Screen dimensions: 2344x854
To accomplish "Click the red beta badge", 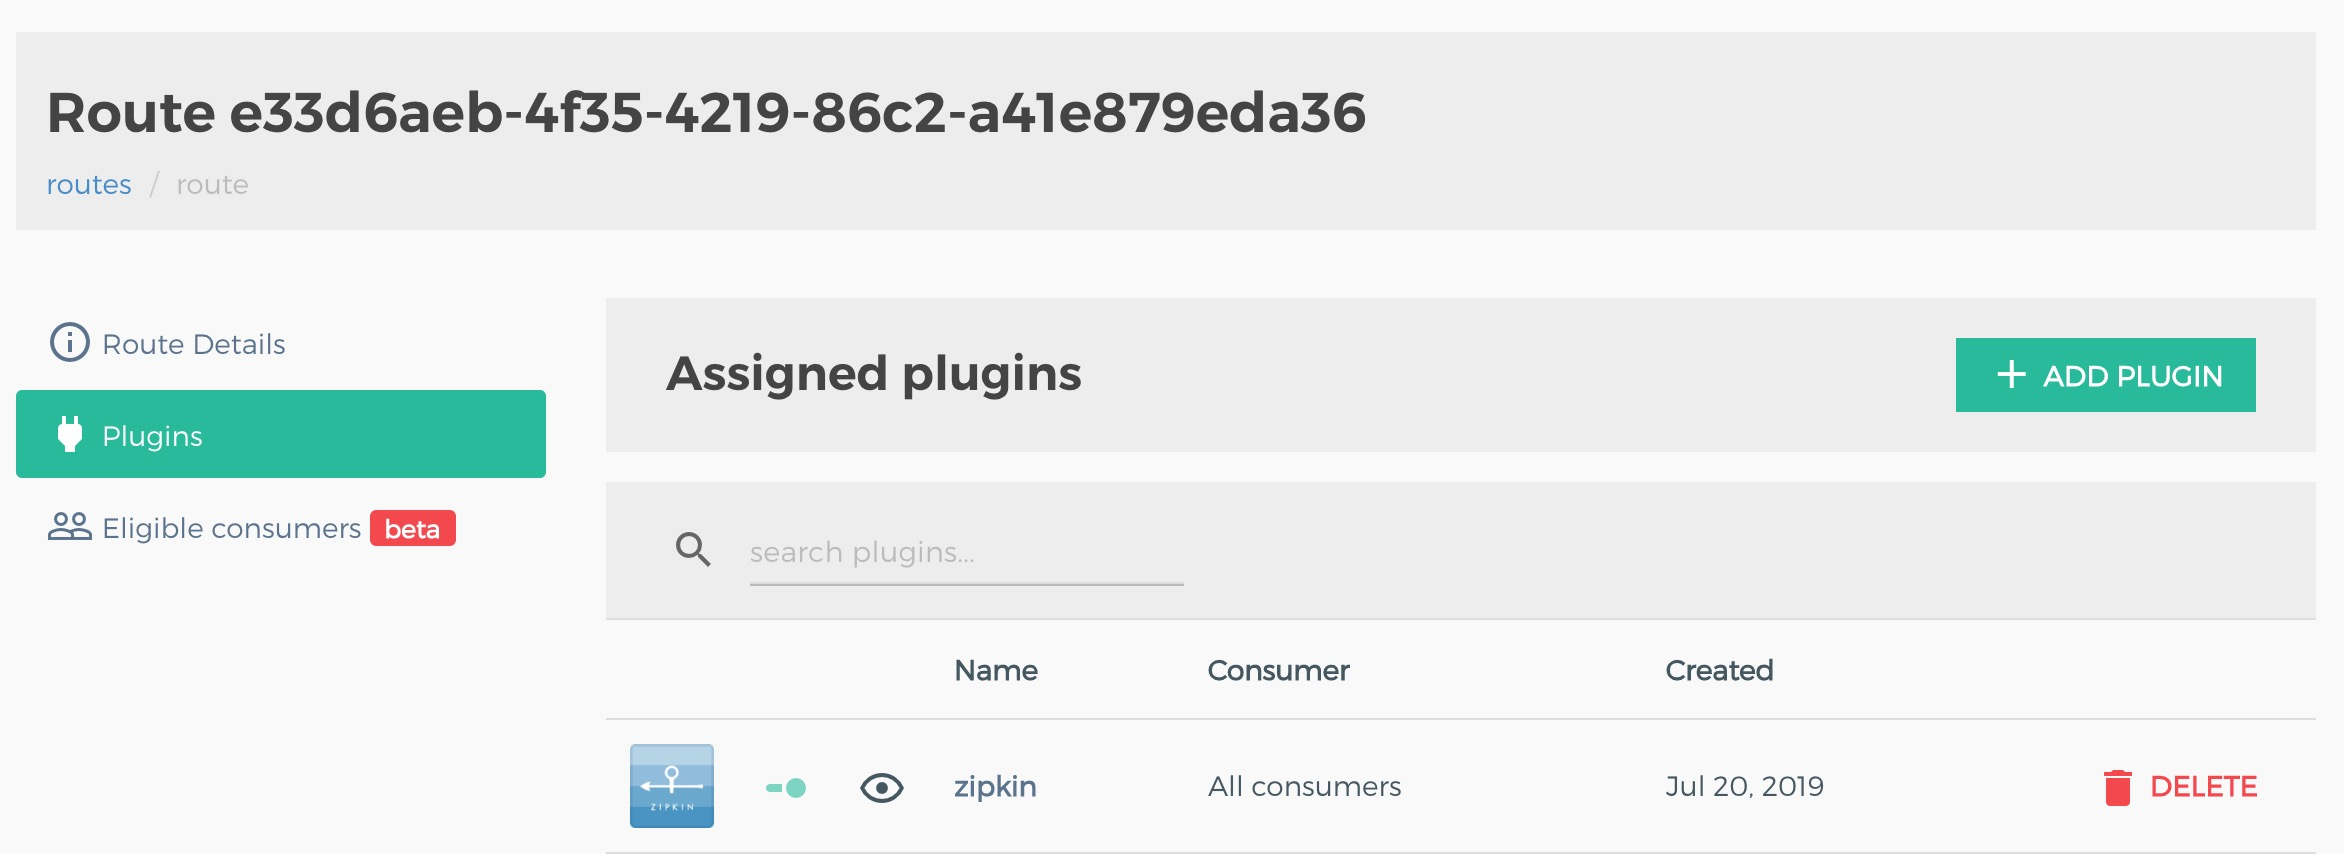I will pyautogui.click(x=412, y=528).
